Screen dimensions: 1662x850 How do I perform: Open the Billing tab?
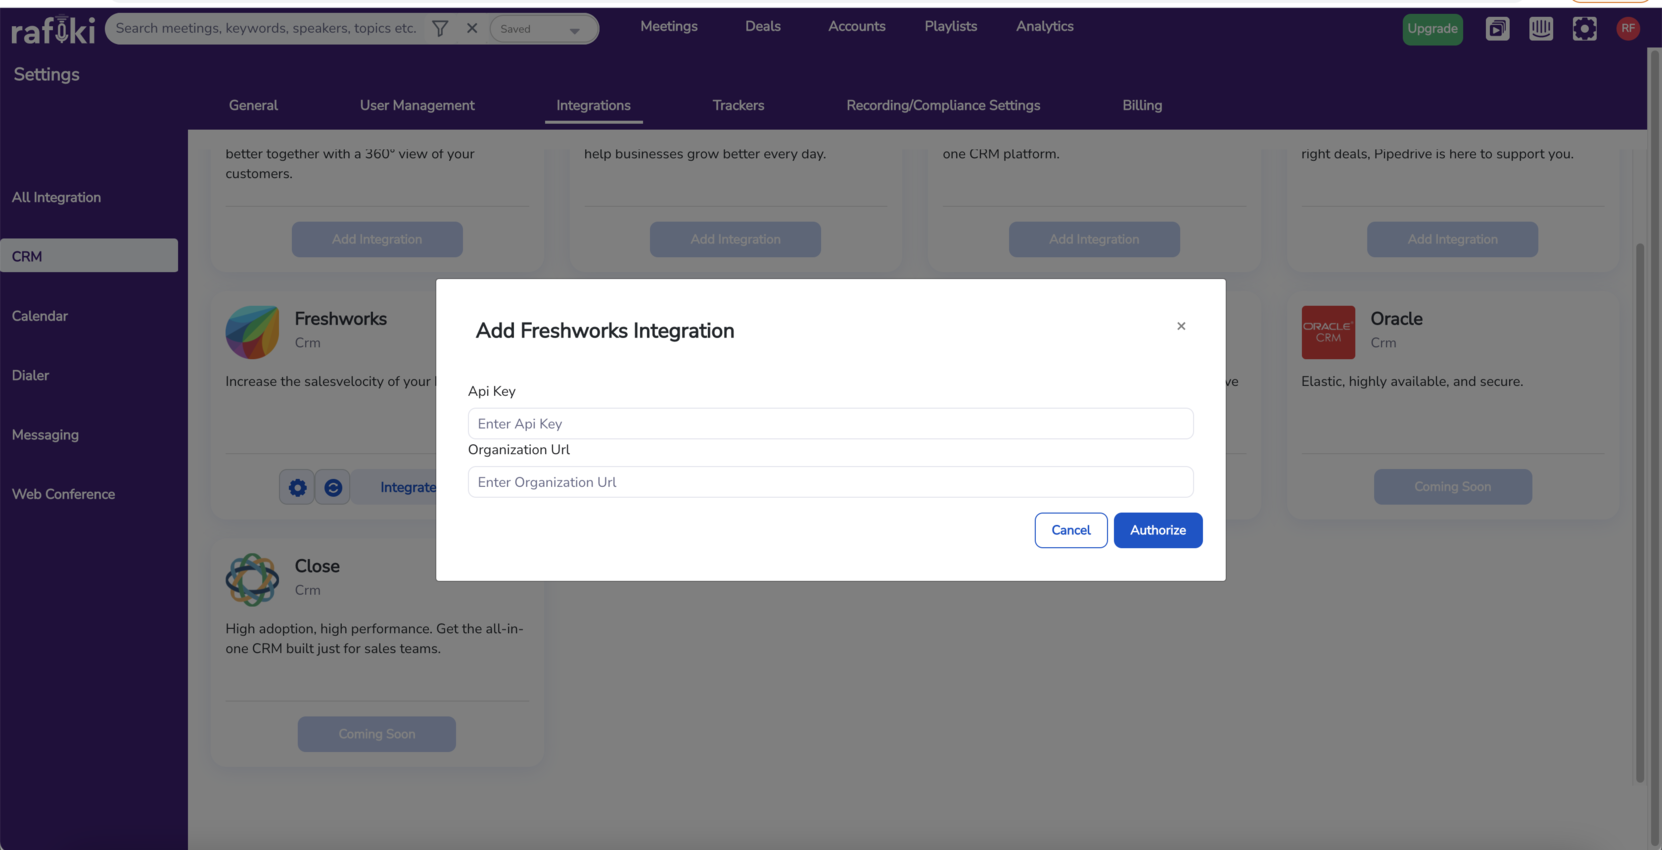pos(1142,105)
